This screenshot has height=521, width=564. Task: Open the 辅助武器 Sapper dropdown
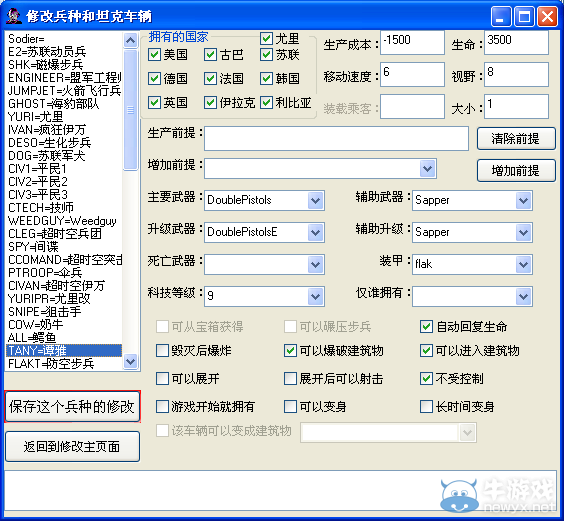(523, 200)
